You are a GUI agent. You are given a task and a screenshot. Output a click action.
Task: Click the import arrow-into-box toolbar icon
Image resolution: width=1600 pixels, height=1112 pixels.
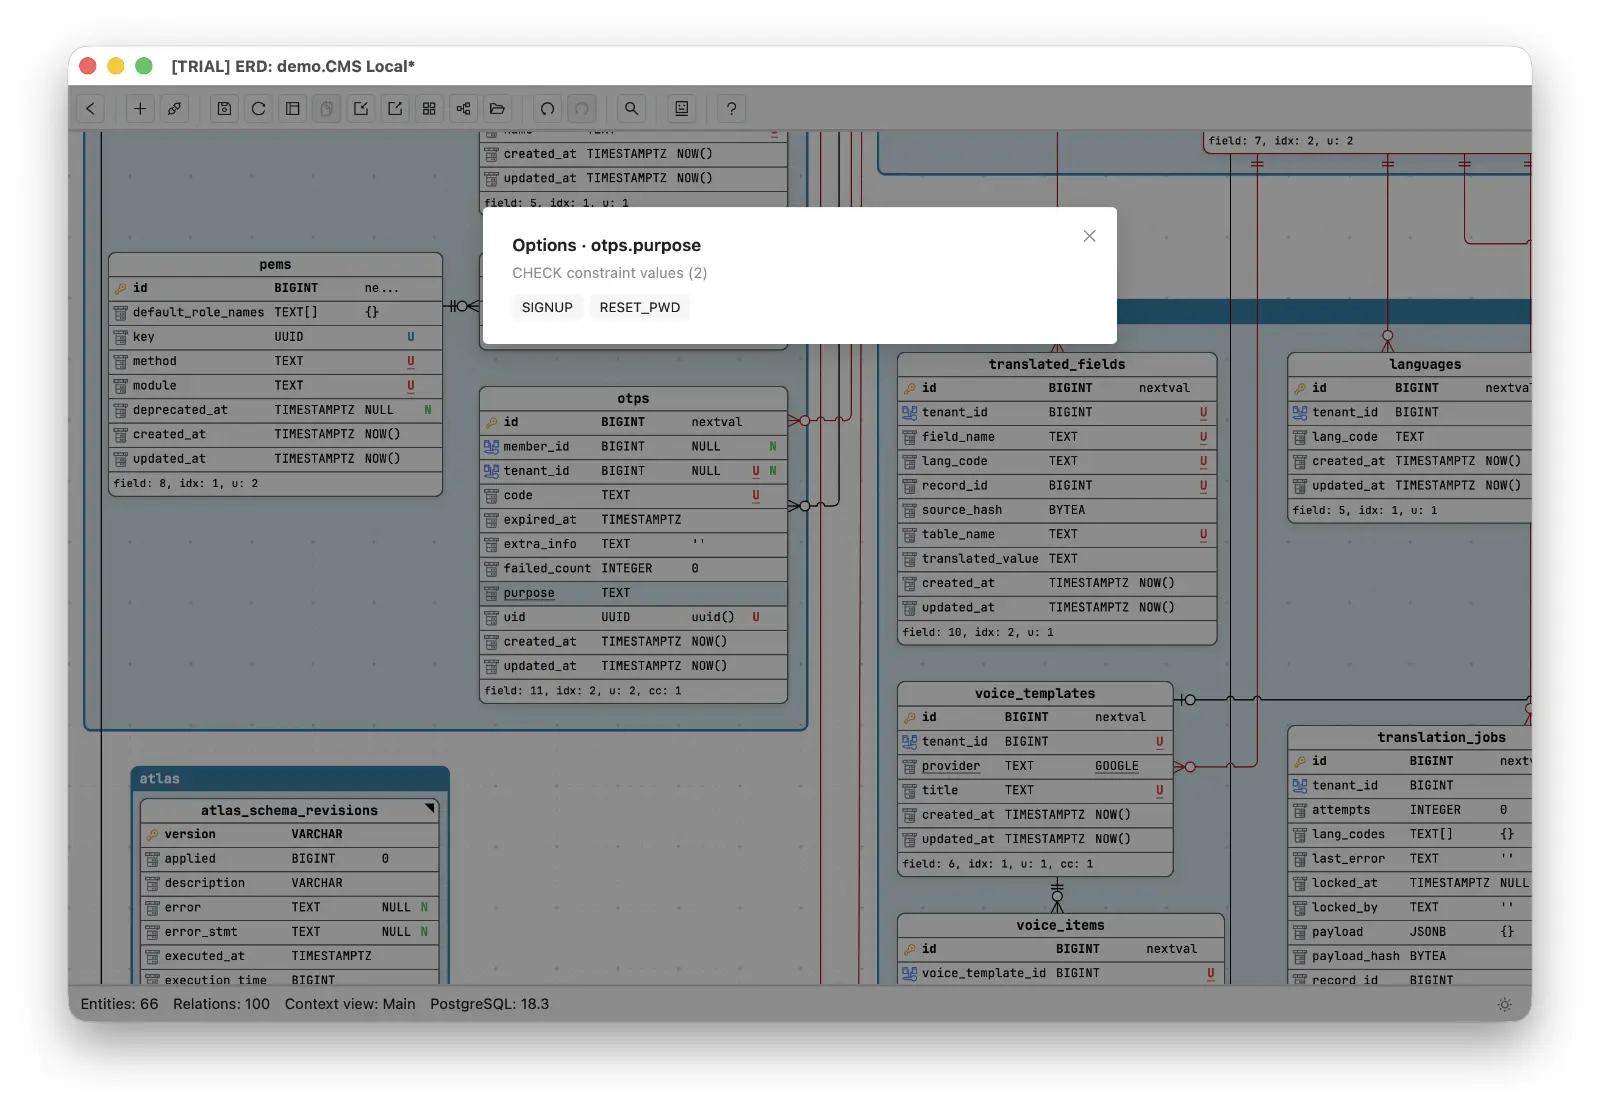(x=361, y=109)
